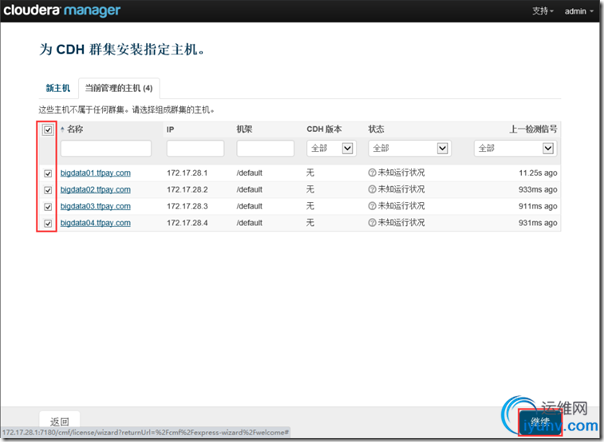Click IP address 172.17.28.4
The height and width of the screenshot is (442, 604).
[x=187, y=223]
